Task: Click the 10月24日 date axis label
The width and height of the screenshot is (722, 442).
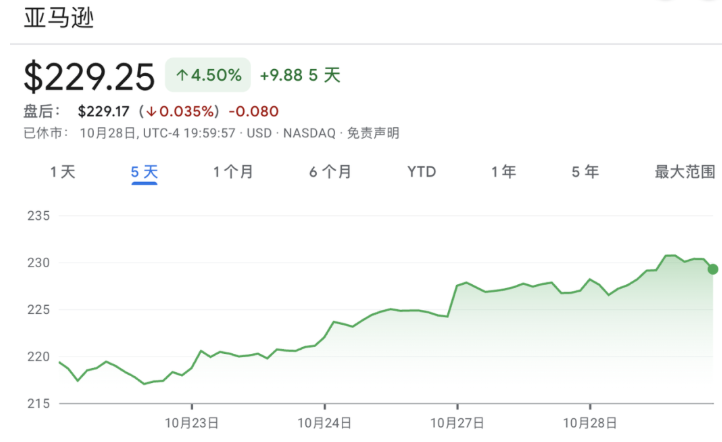Action: click(325, 423)
